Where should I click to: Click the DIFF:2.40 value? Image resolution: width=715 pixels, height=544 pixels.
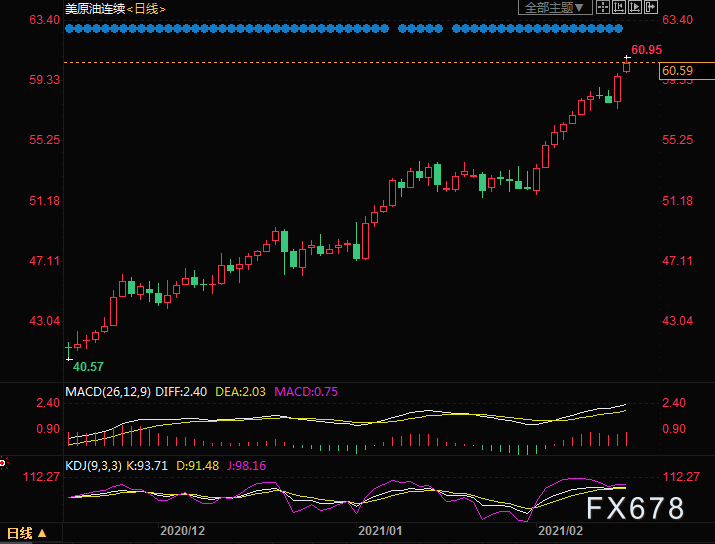181,392
